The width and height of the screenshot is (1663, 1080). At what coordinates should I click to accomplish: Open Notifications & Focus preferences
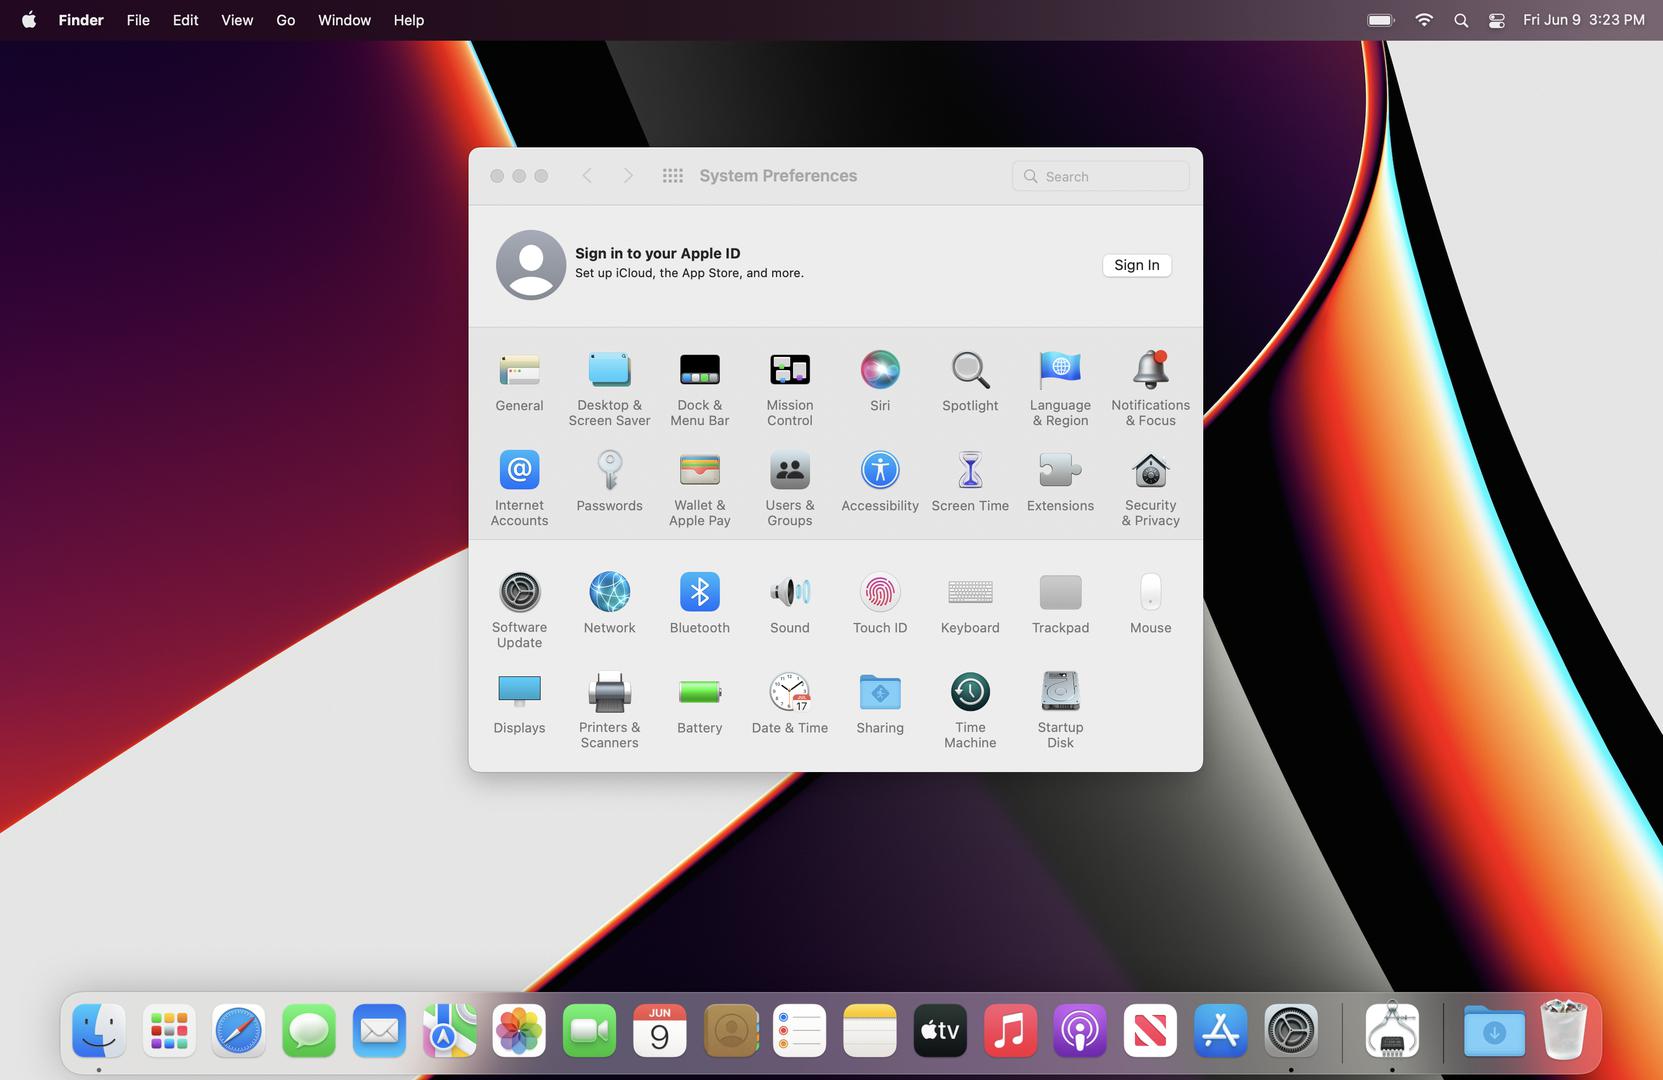coord(1150,389)
